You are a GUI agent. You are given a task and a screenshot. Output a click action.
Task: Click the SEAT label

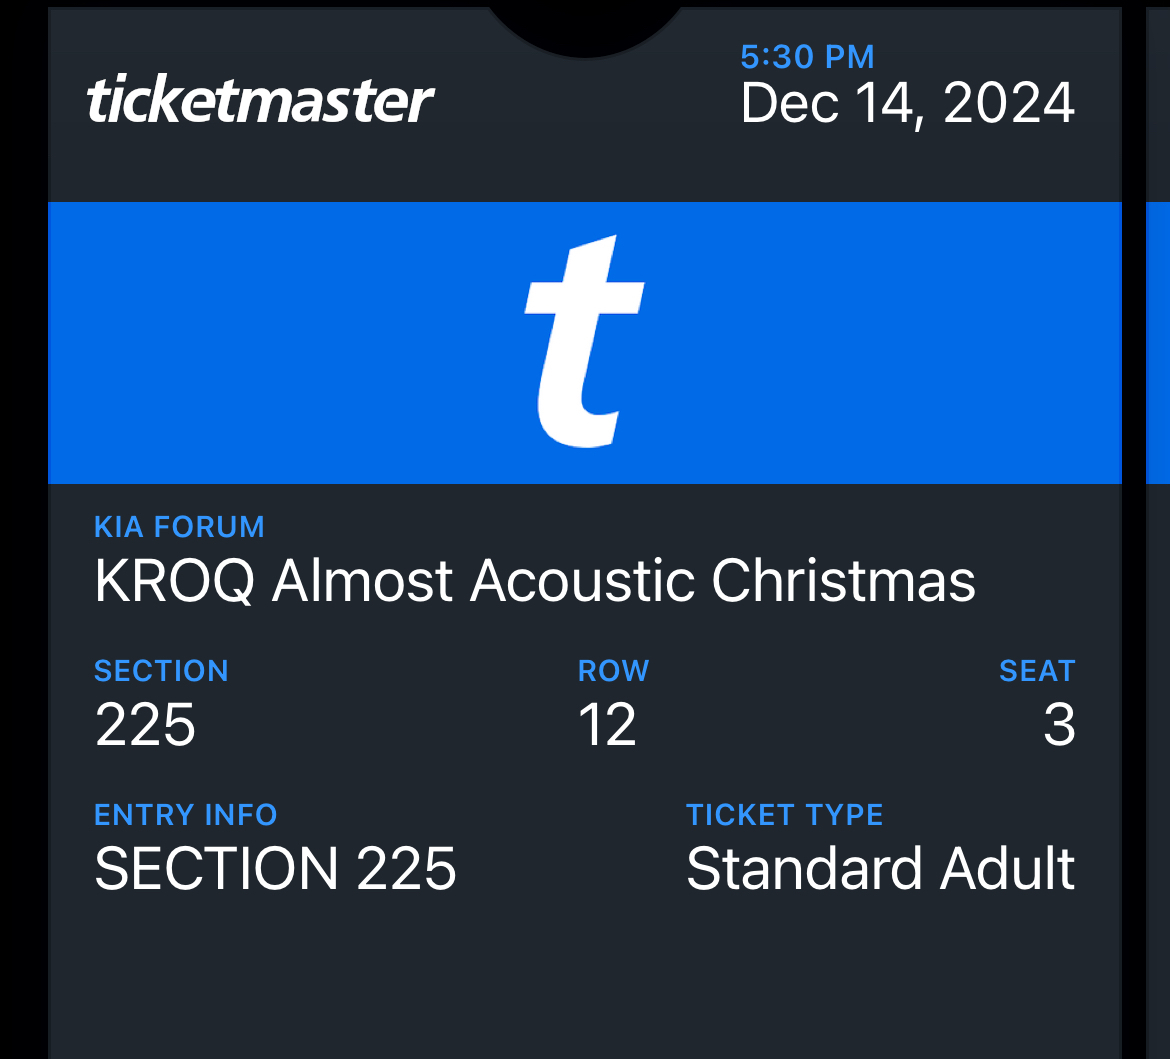(1037, 671)
